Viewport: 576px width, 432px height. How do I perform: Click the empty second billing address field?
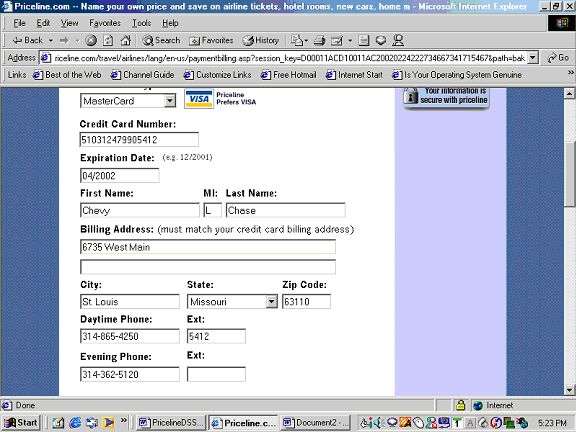point(208,267)
